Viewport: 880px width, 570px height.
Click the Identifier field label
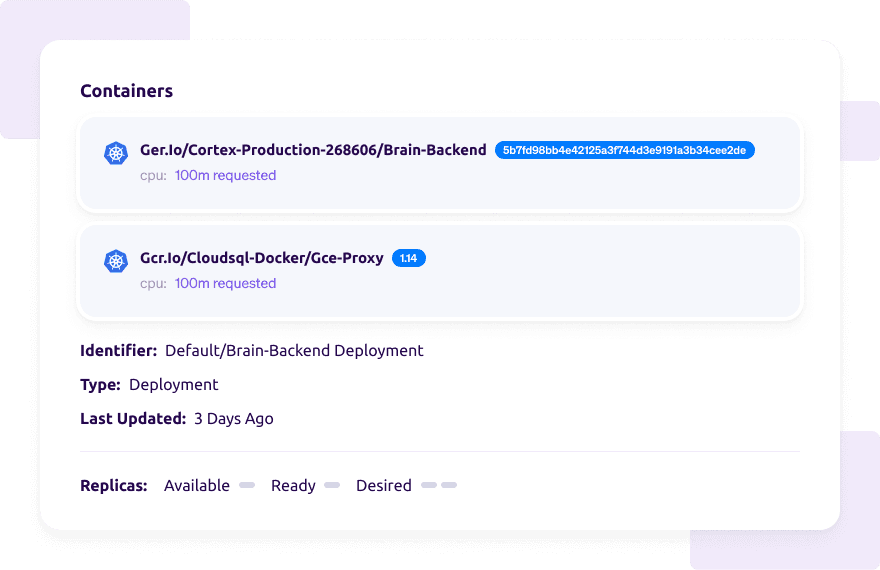(x=118, y=351)
